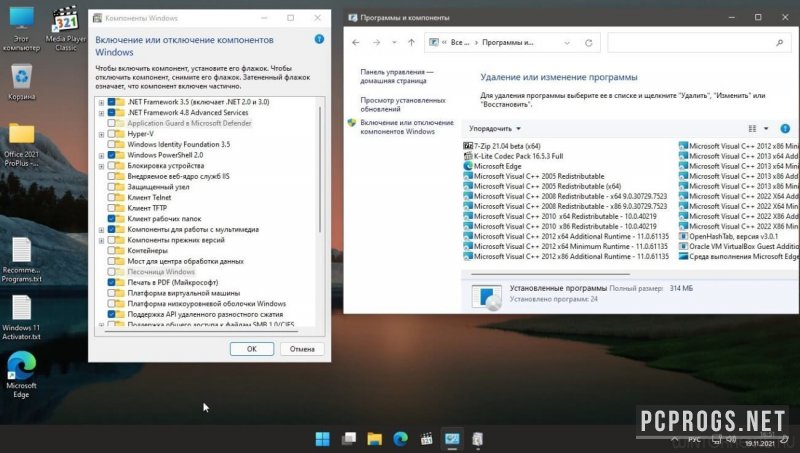Click horizontal scrollbar in Windows Features list
The height and width of the screenshot is (453, 800).
[x=202, y=331]
